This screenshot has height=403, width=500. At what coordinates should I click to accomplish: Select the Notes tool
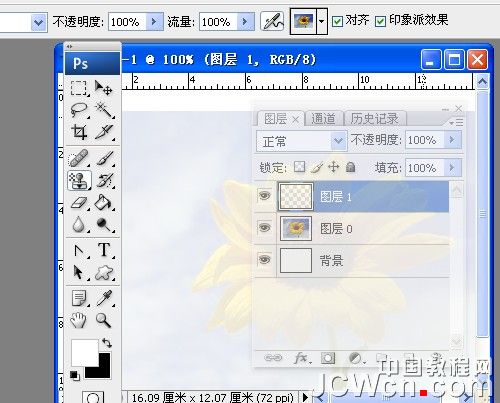pos(79,298)
